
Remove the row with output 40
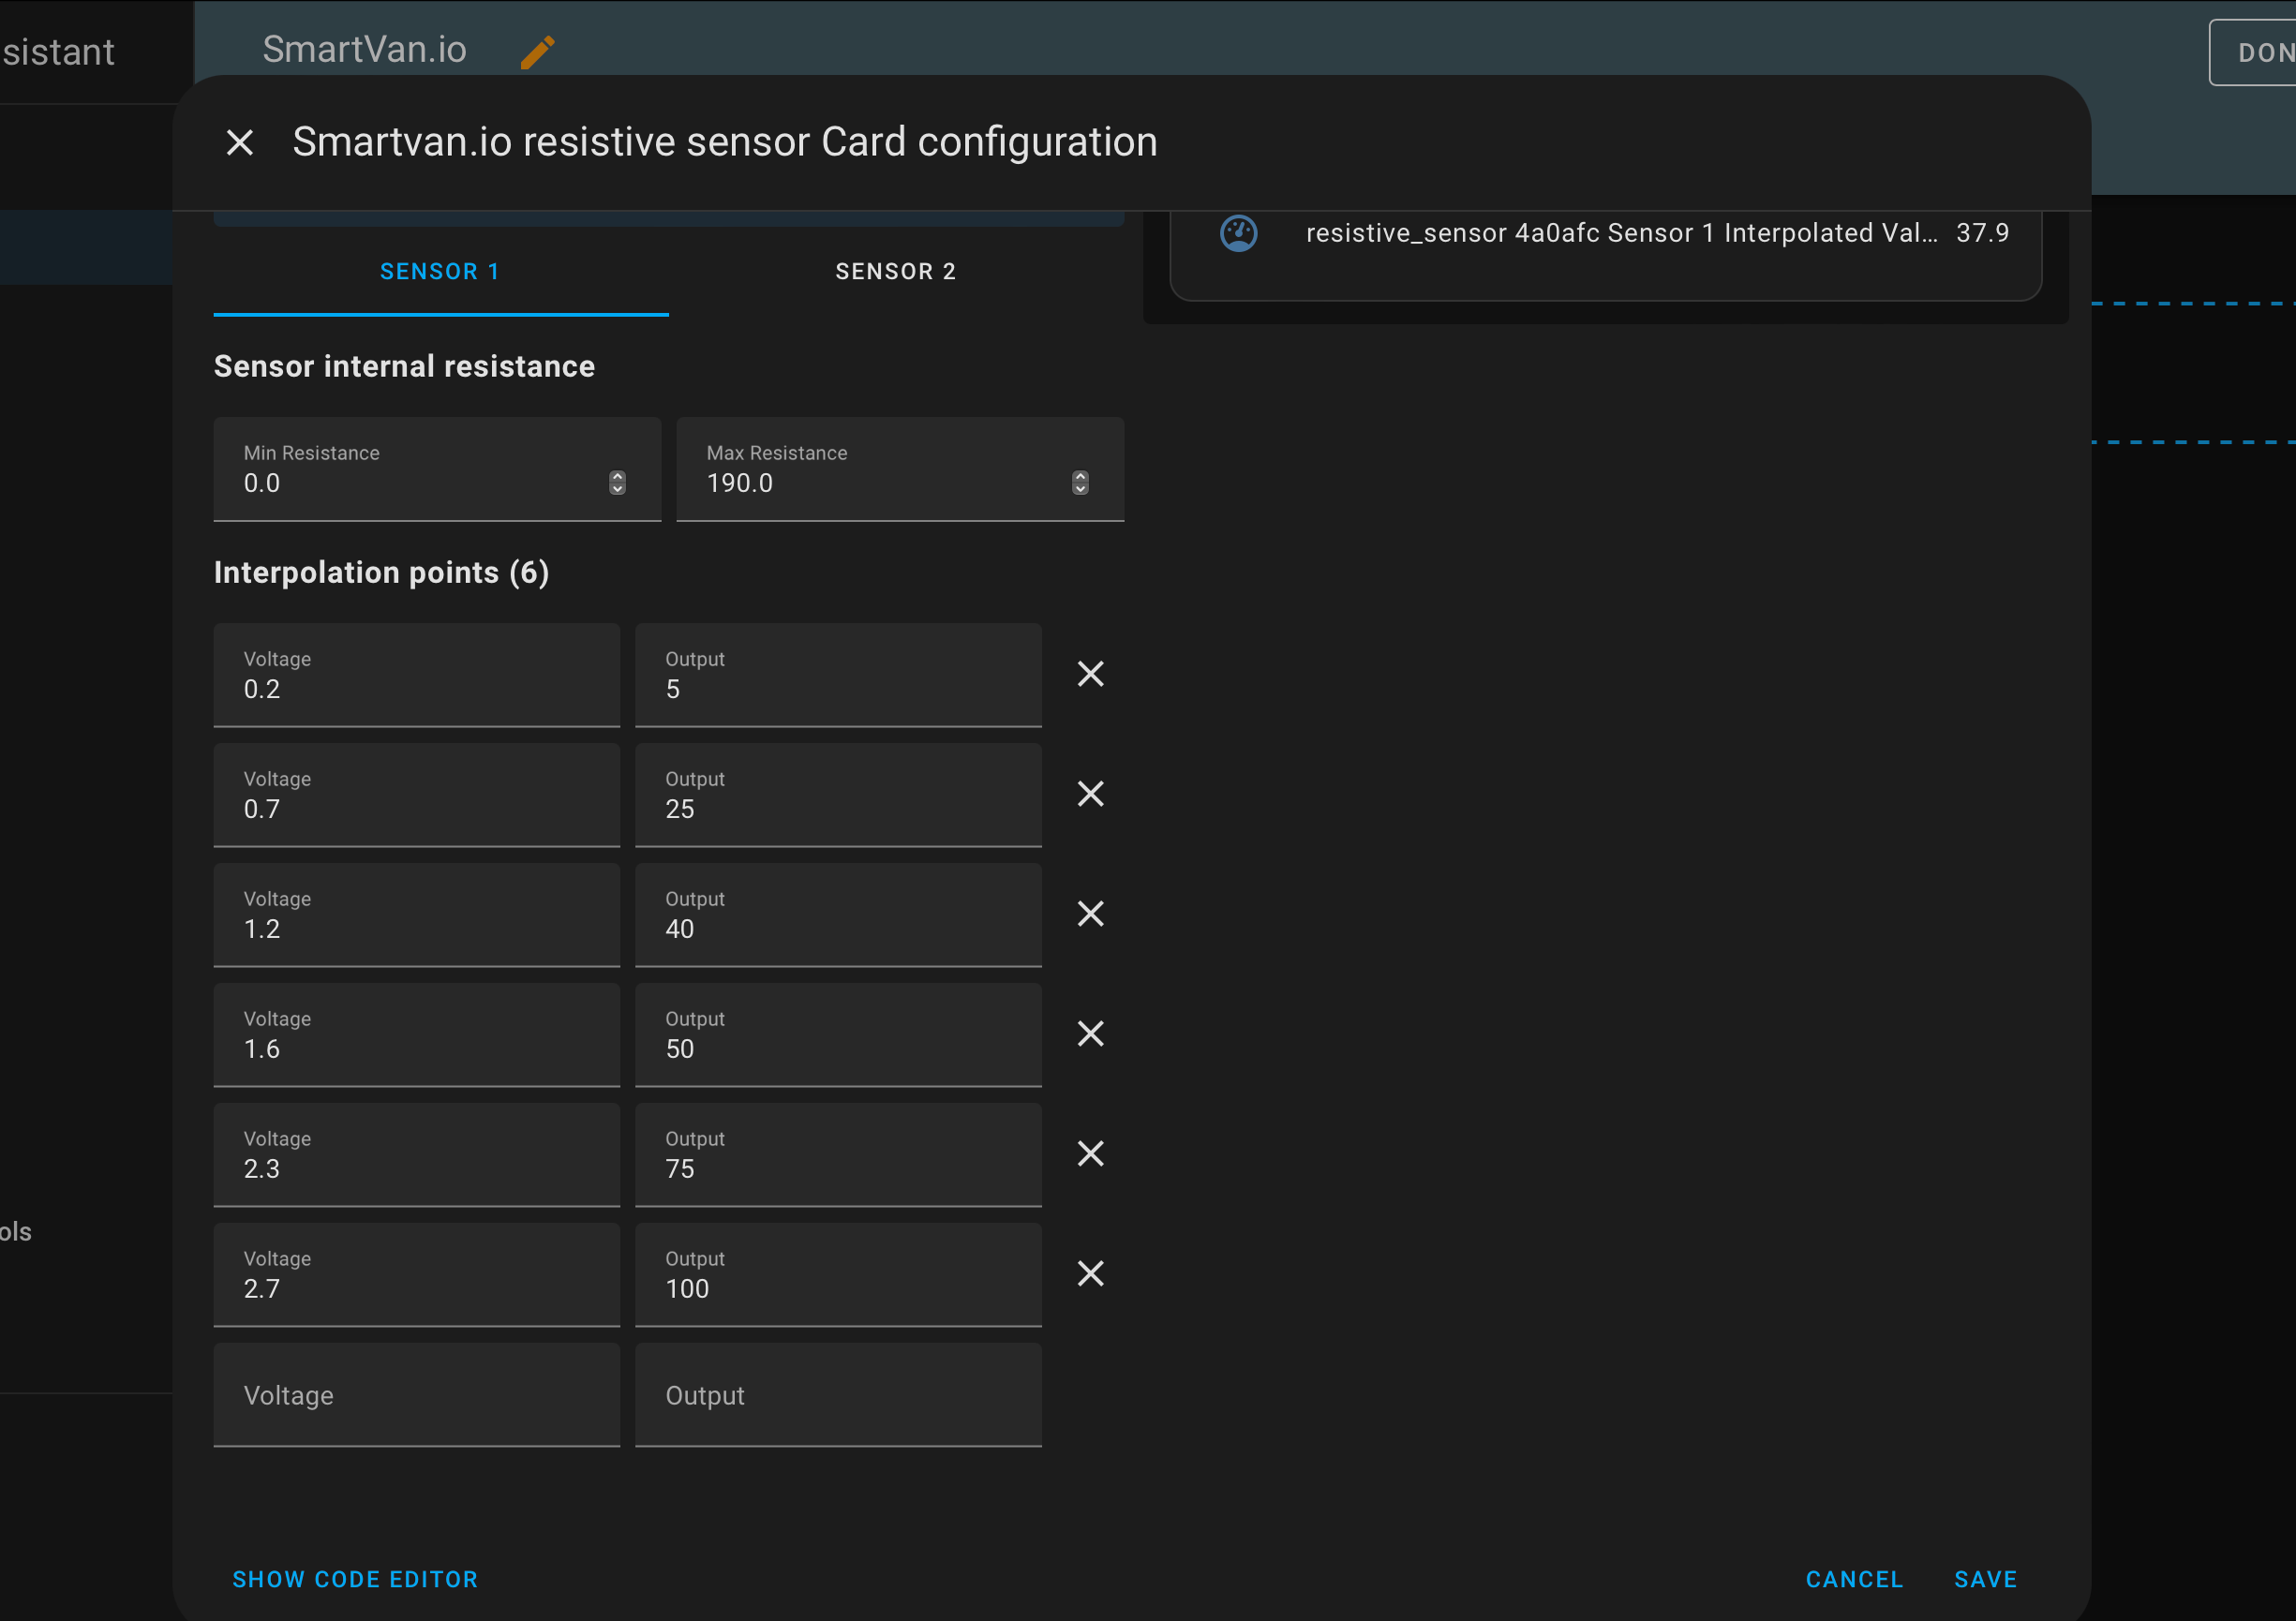coord(1090,914)
